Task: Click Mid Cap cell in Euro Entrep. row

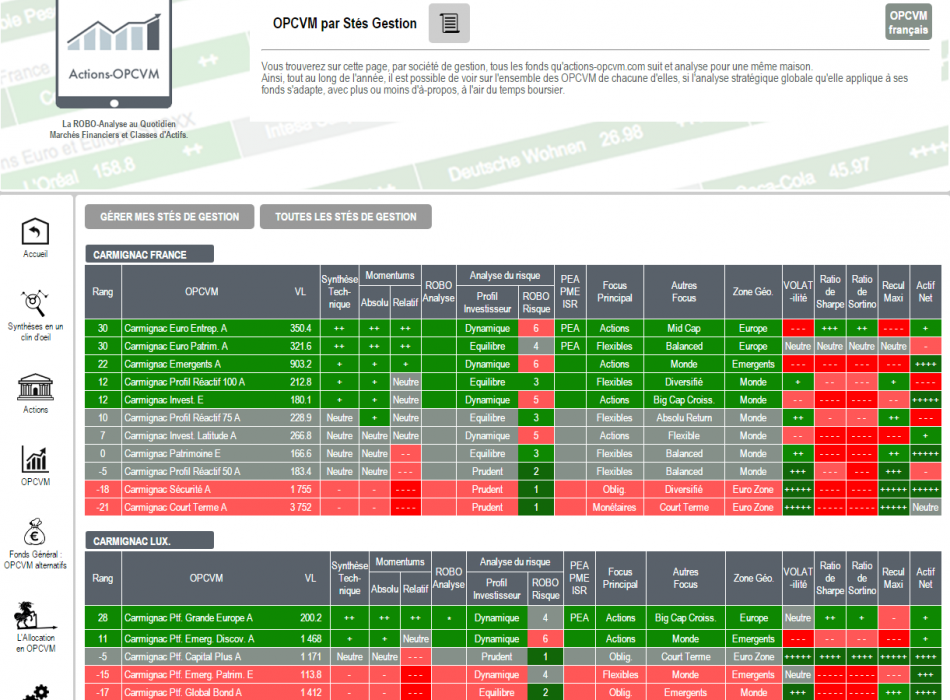Action: click(683, 328)
